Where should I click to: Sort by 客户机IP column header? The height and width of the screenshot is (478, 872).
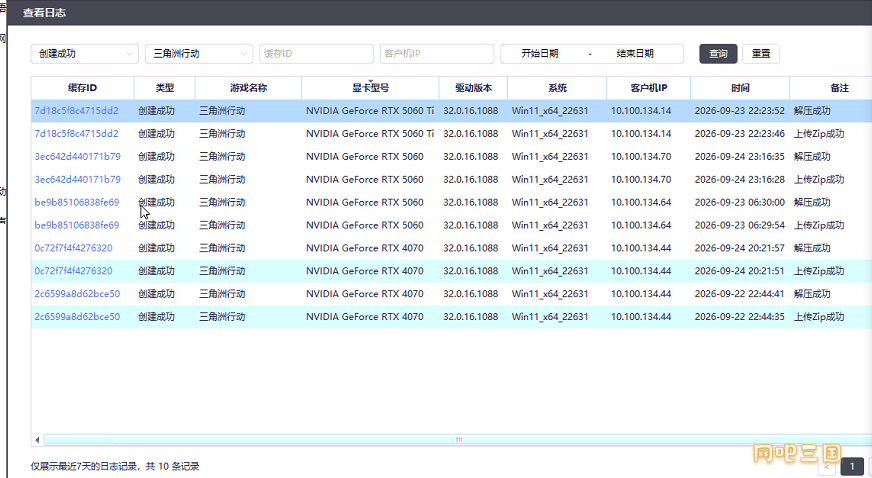[649, 88]
